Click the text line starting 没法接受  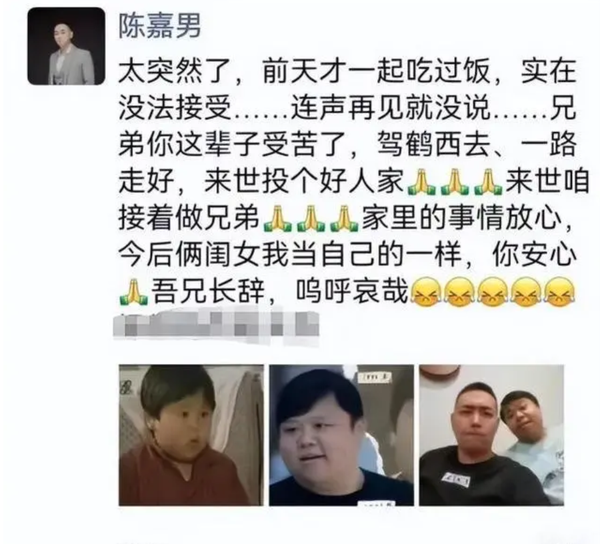pyautogui.click(x=347, y=108)
